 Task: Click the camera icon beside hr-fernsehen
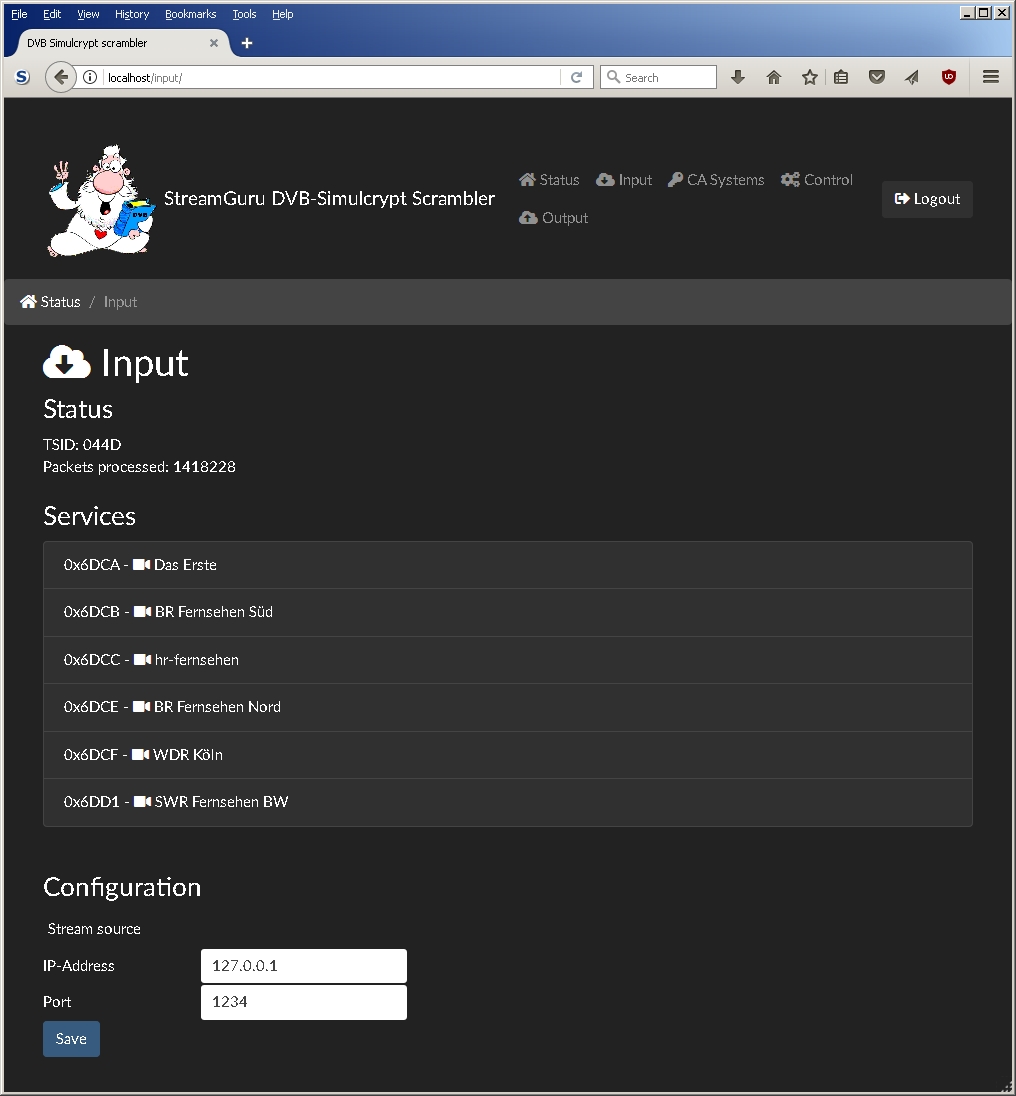coord(143,660)
